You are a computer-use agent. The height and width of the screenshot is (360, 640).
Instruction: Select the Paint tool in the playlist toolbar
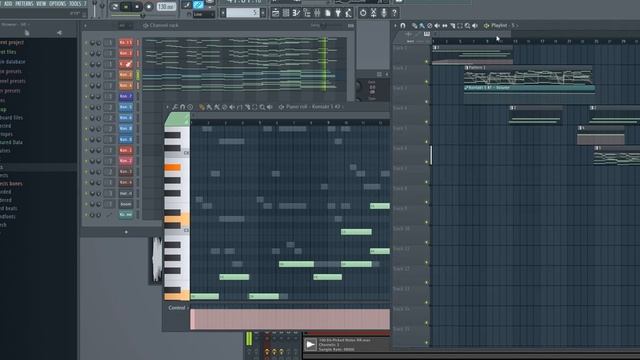[422, 25]
